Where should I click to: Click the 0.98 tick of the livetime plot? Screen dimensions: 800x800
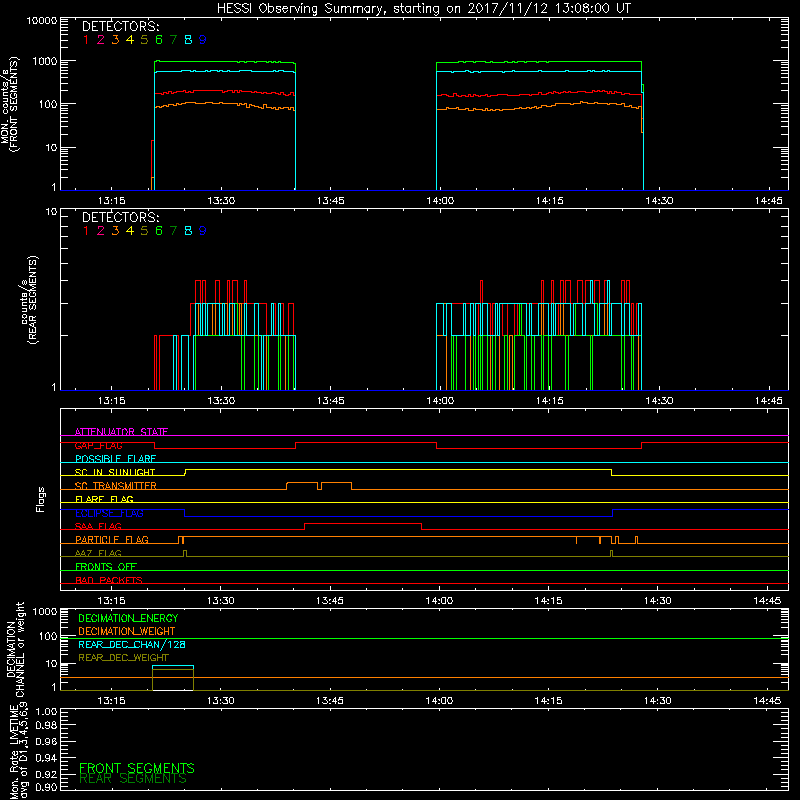click(46, 726)
